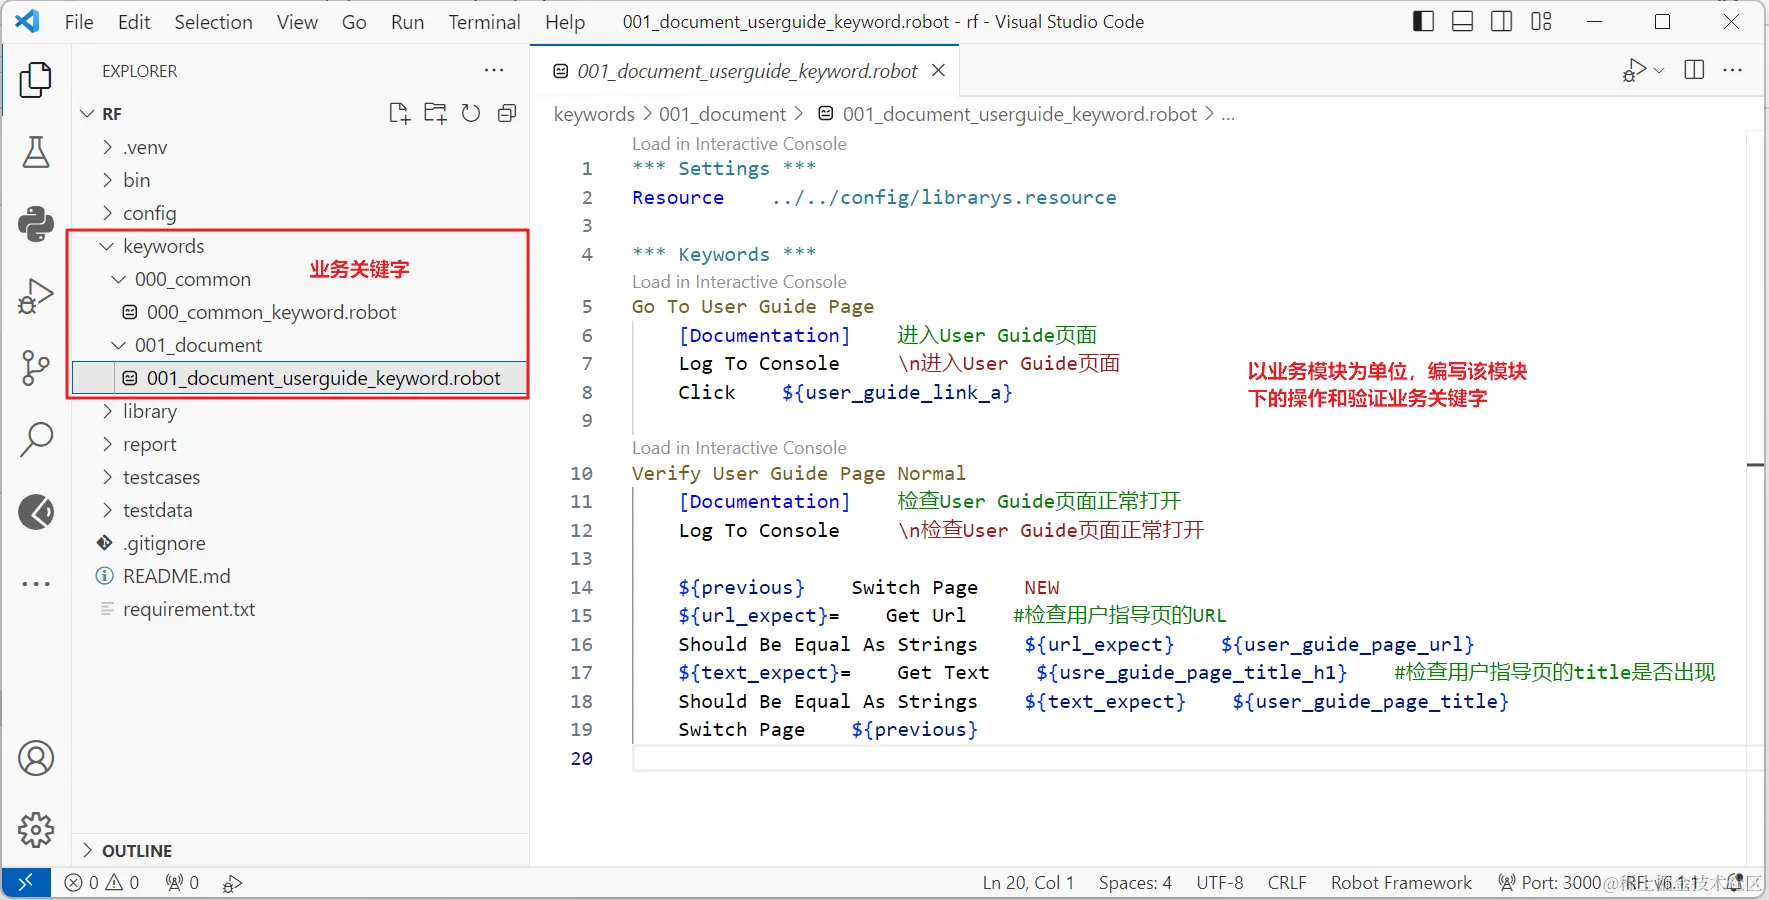The image size is (1769, 900).
Task: Change end of line sequence CRLF
Action: coord(1287,883)
